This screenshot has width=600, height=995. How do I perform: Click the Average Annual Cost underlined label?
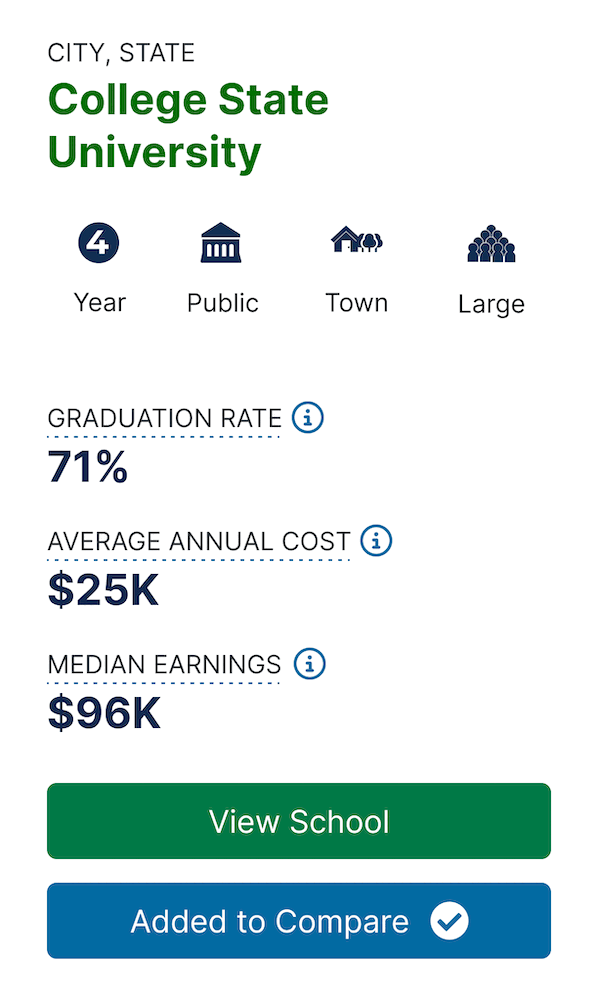pos(199,542)
